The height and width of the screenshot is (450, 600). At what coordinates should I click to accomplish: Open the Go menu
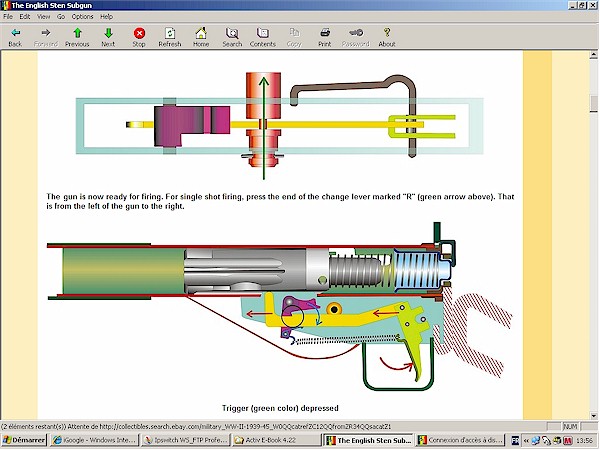click(x=61, y=16)
